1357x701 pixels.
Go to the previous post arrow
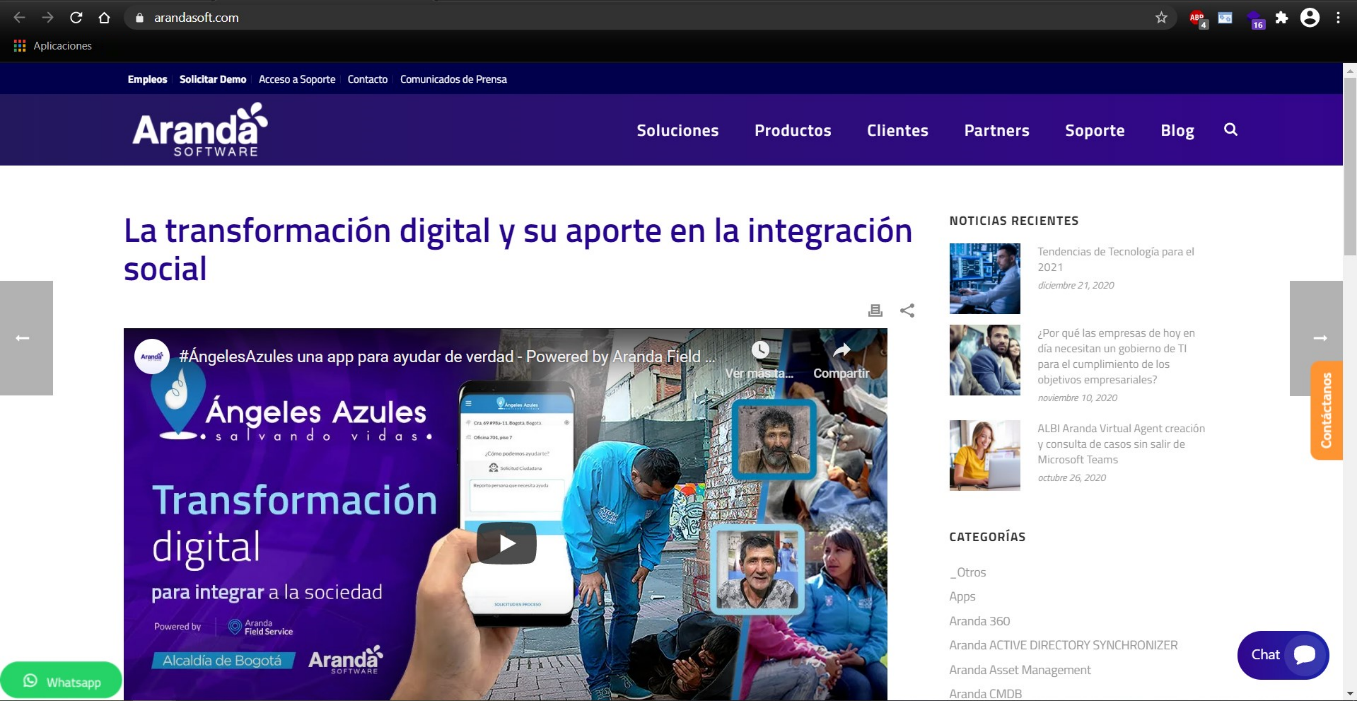click(x=26, y=338)
